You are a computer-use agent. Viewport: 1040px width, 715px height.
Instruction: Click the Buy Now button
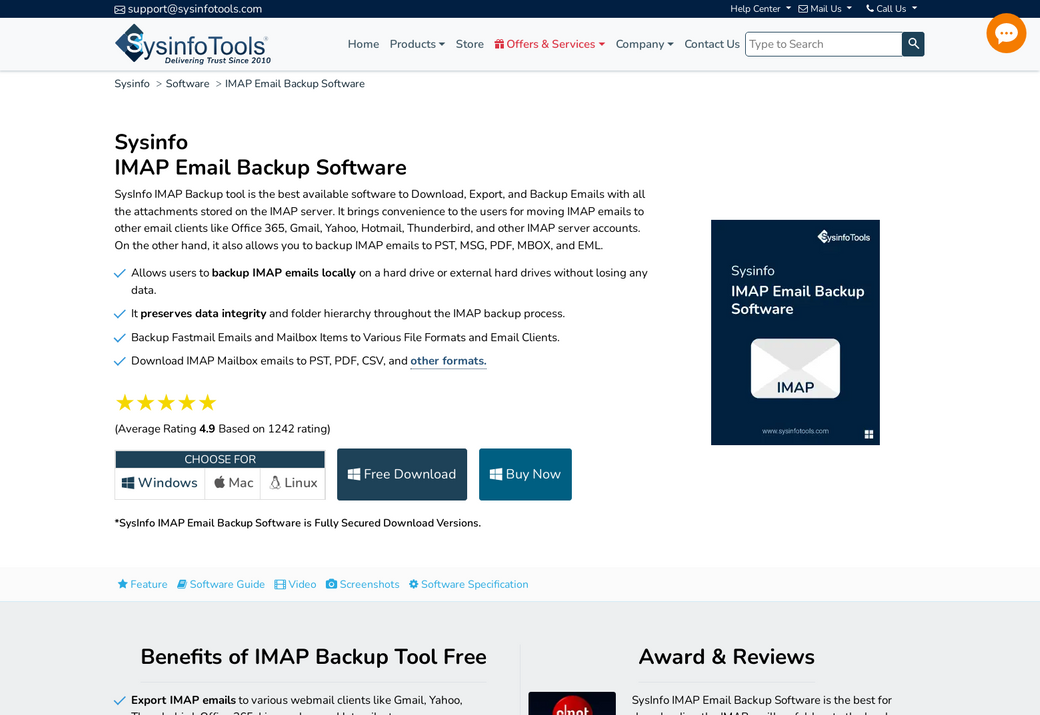525,474
